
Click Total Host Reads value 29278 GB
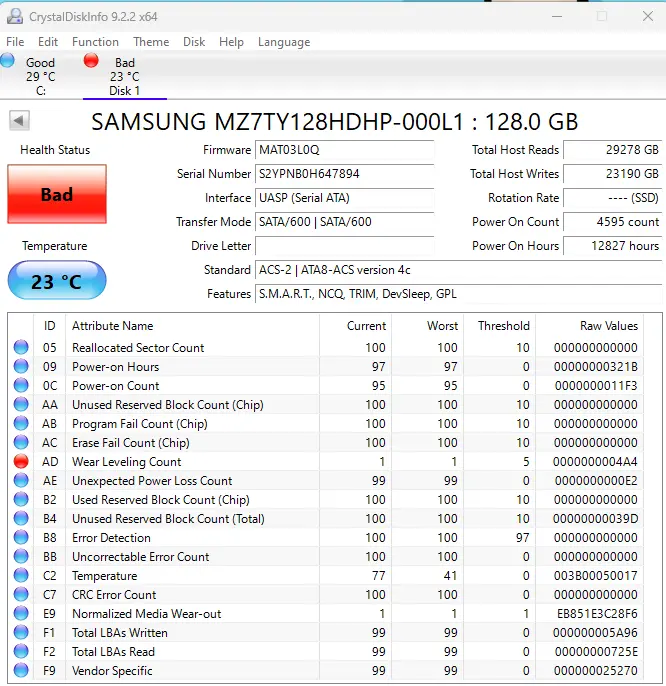point(613,150)
